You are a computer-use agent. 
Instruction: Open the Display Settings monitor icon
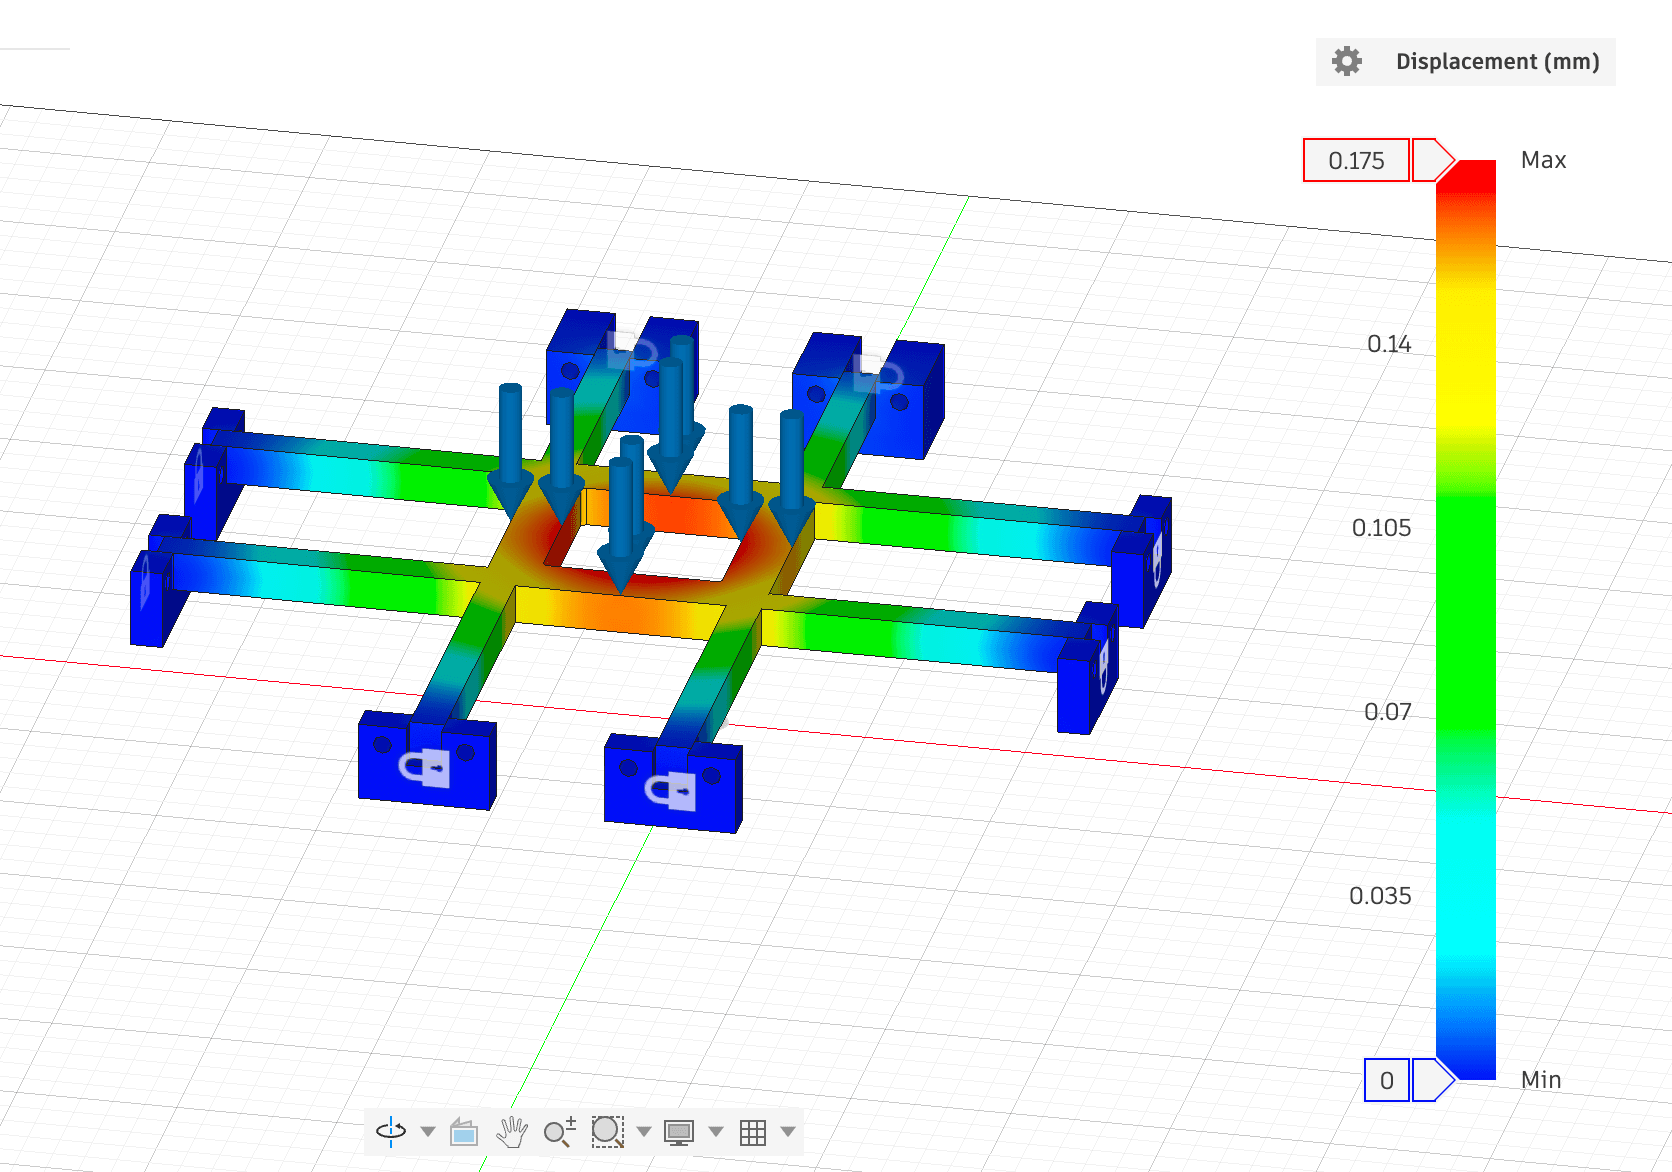click(681, 1132)
